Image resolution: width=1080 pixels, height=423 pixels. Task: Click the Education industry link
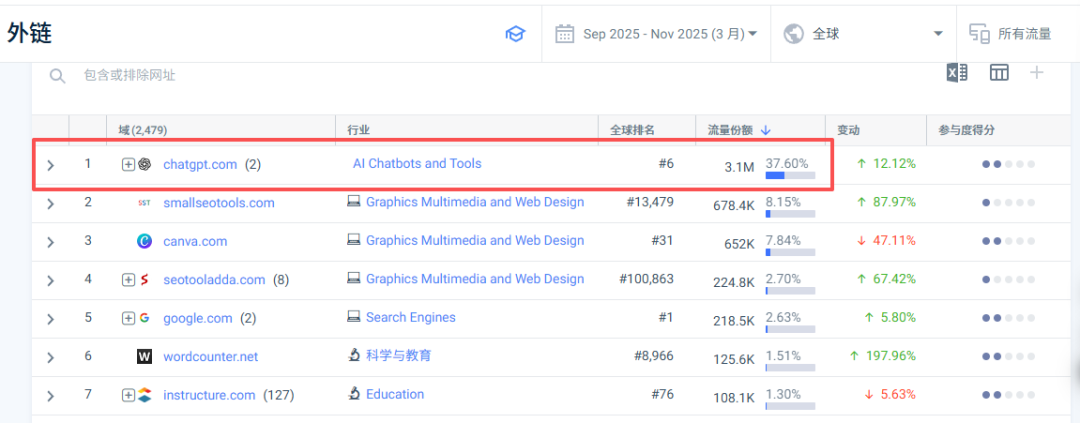click(x=395, y=394)
